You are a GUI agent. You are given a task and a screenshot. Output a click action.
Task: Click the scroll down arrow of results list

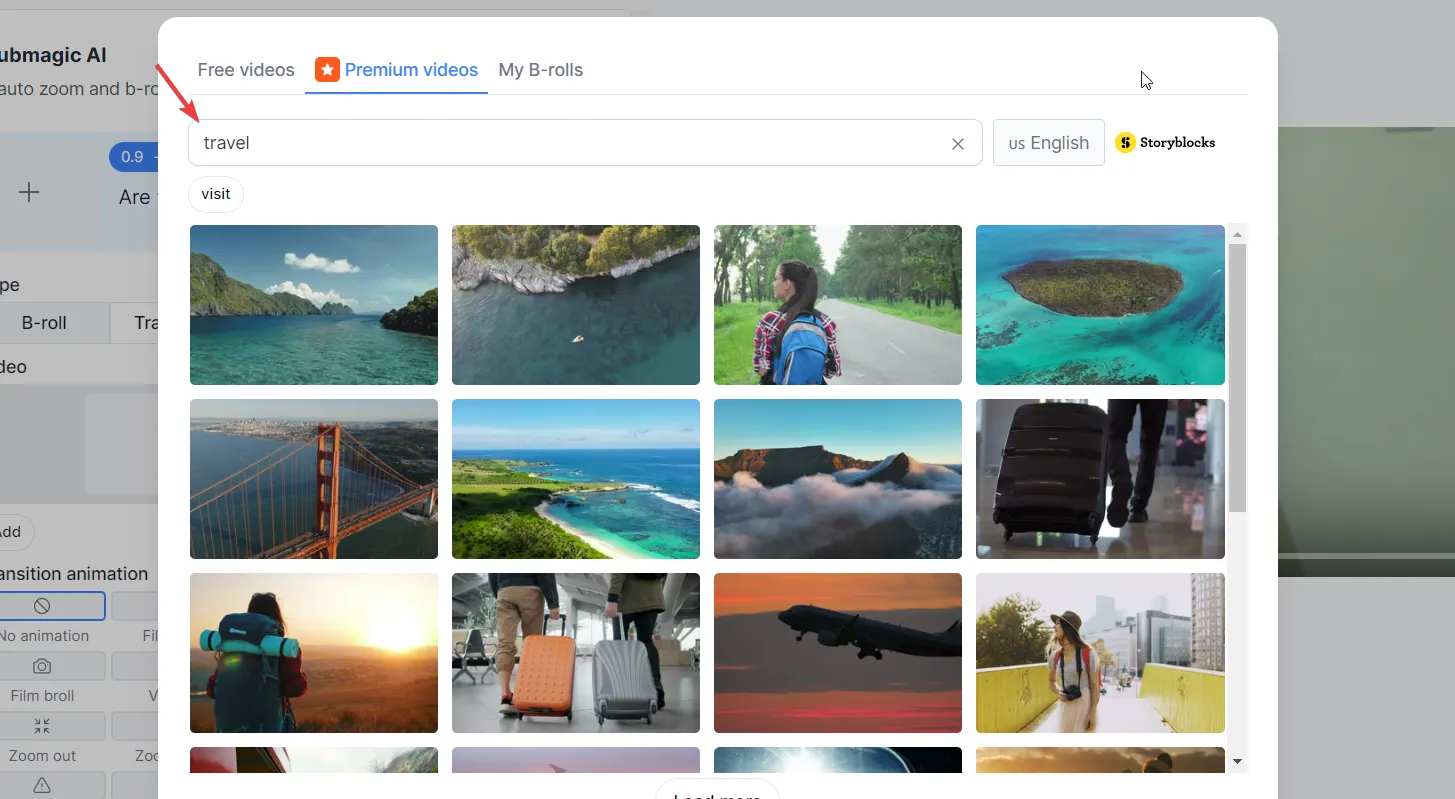click(1238, 762)
